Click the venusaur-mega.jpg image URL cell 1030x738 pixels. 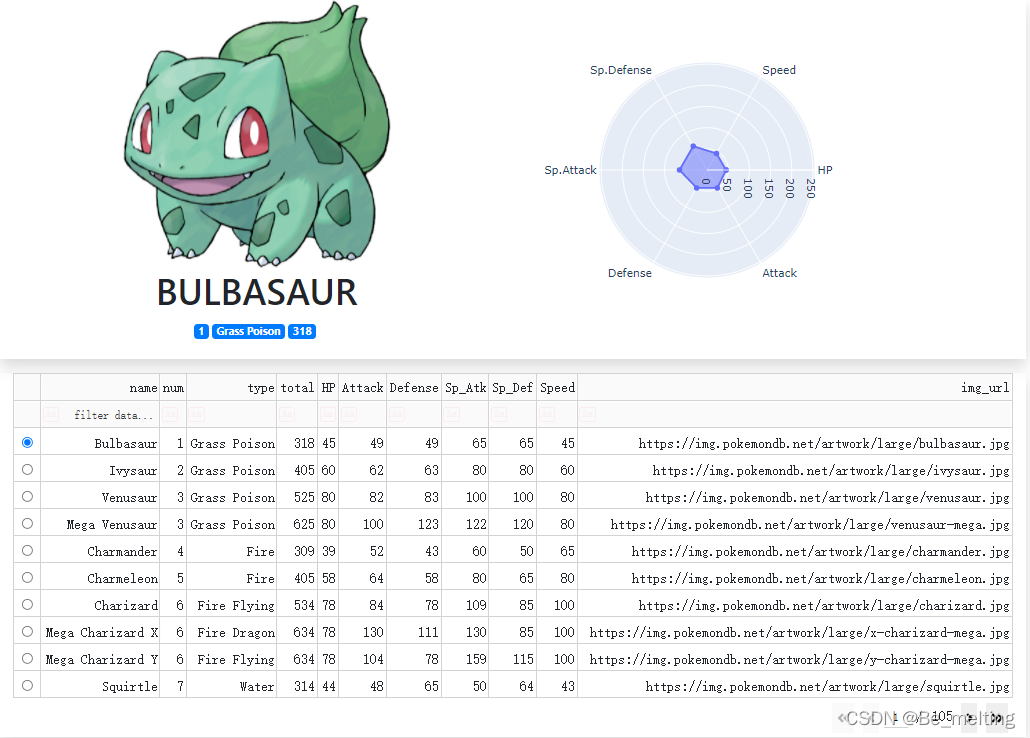795,524
